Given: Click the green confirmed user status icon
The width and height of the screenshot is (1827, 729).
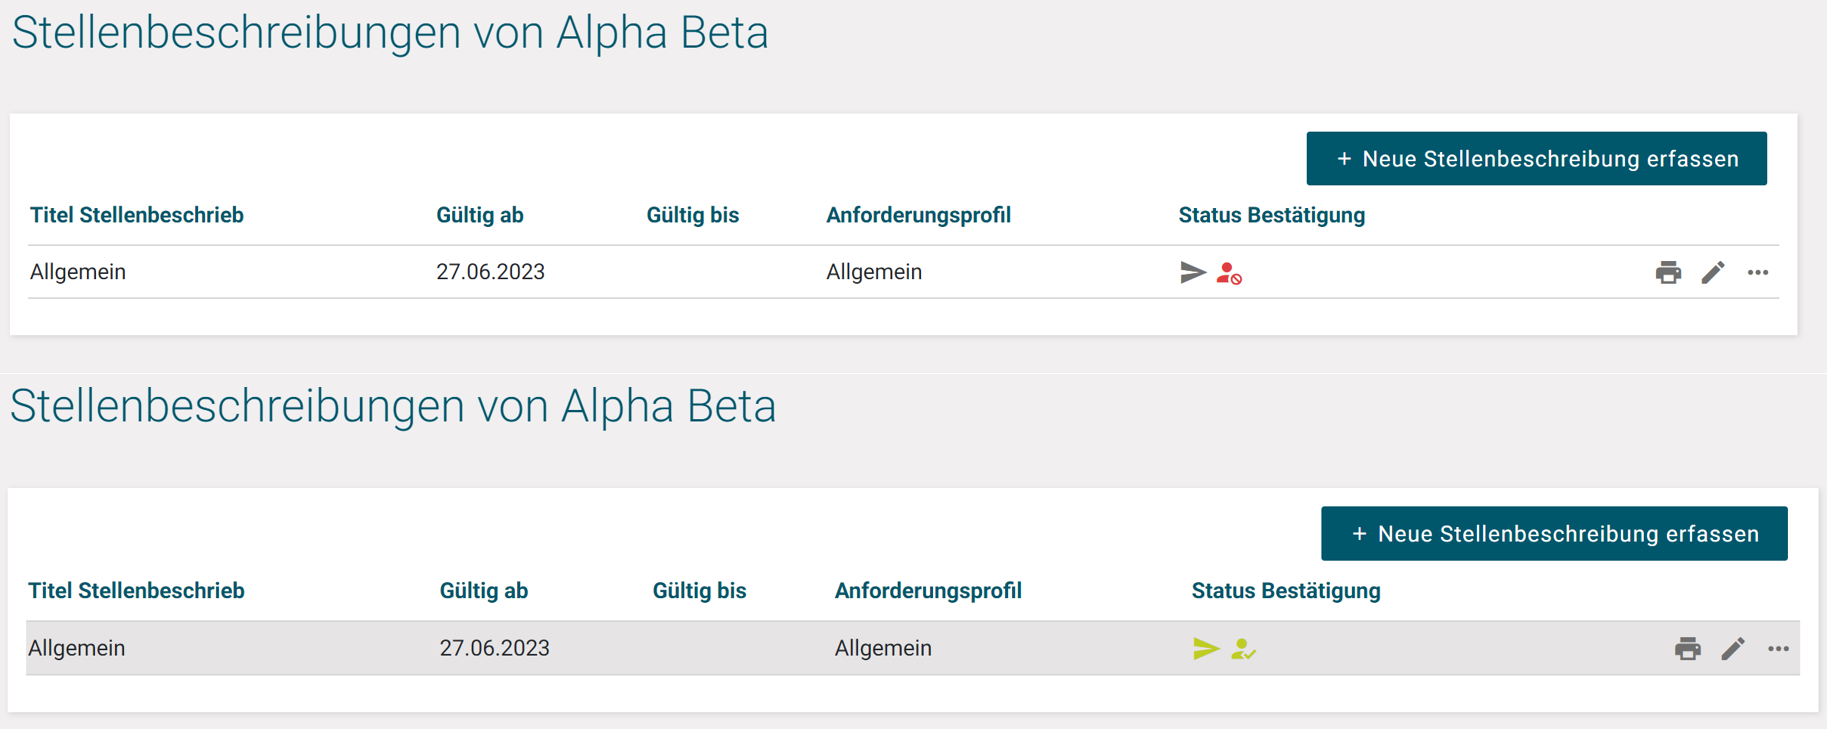Looking at the screenshot, I should click(x=1243, y=649).
